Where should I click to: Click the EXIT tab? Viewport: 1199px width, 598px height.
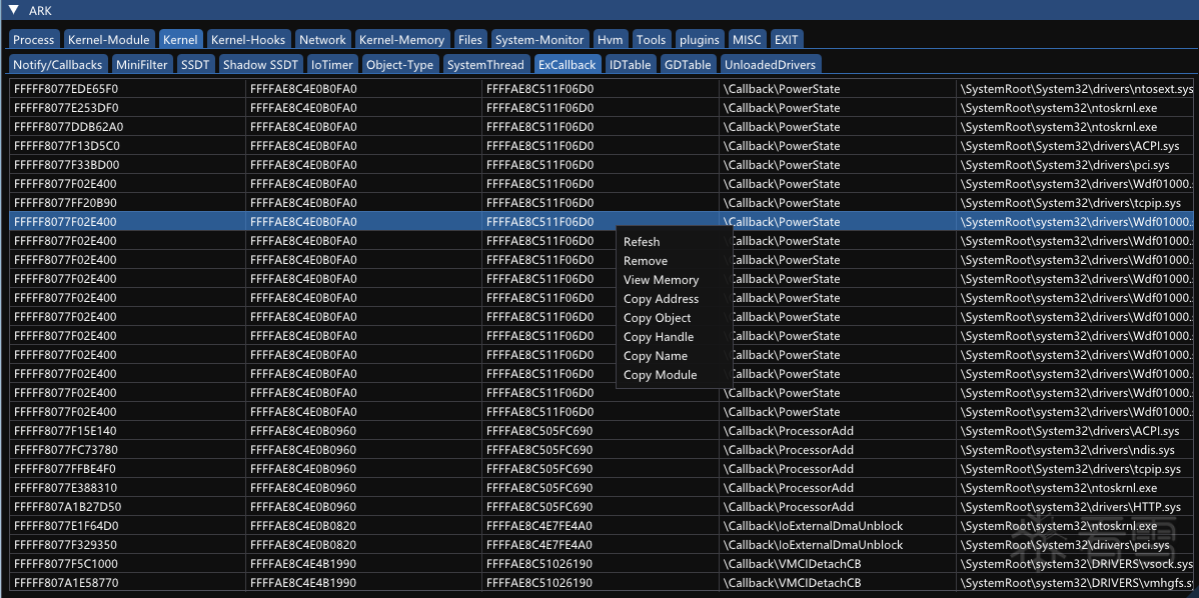(x=786, y=40)
